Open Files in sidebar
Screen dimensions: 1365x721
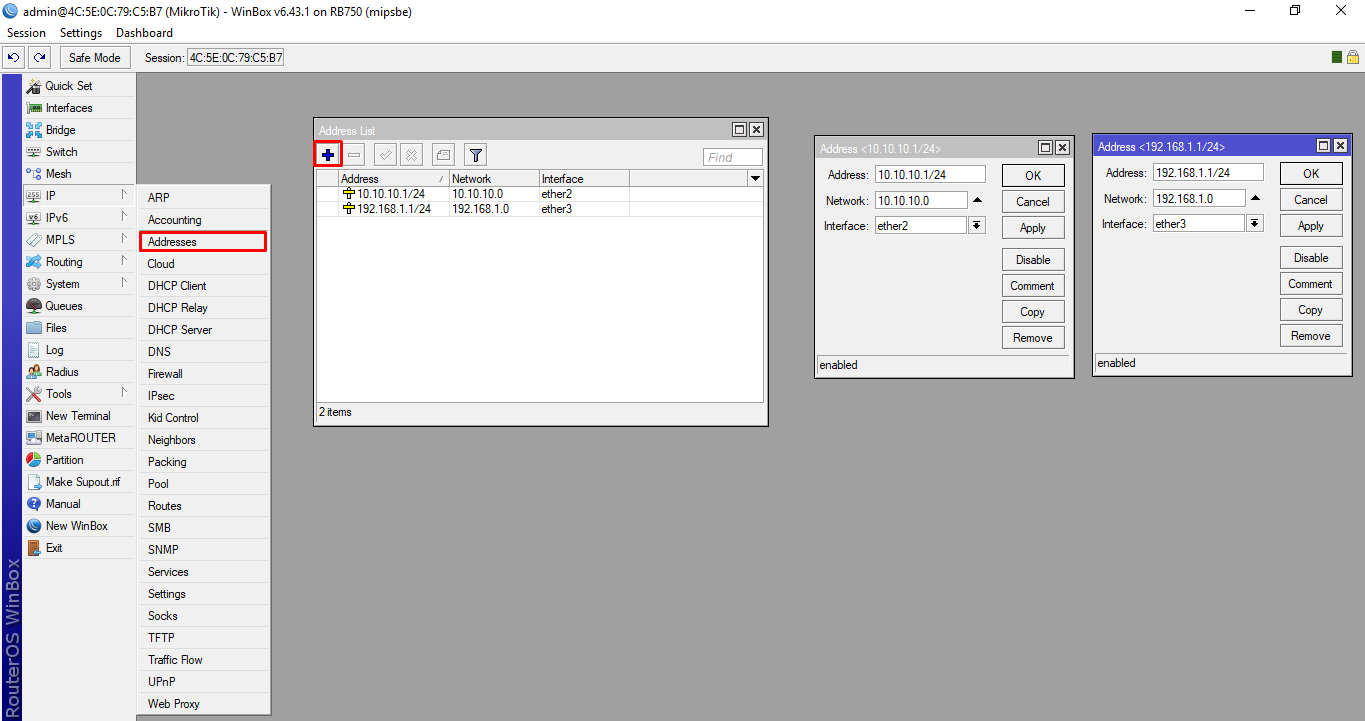point(79,328)
